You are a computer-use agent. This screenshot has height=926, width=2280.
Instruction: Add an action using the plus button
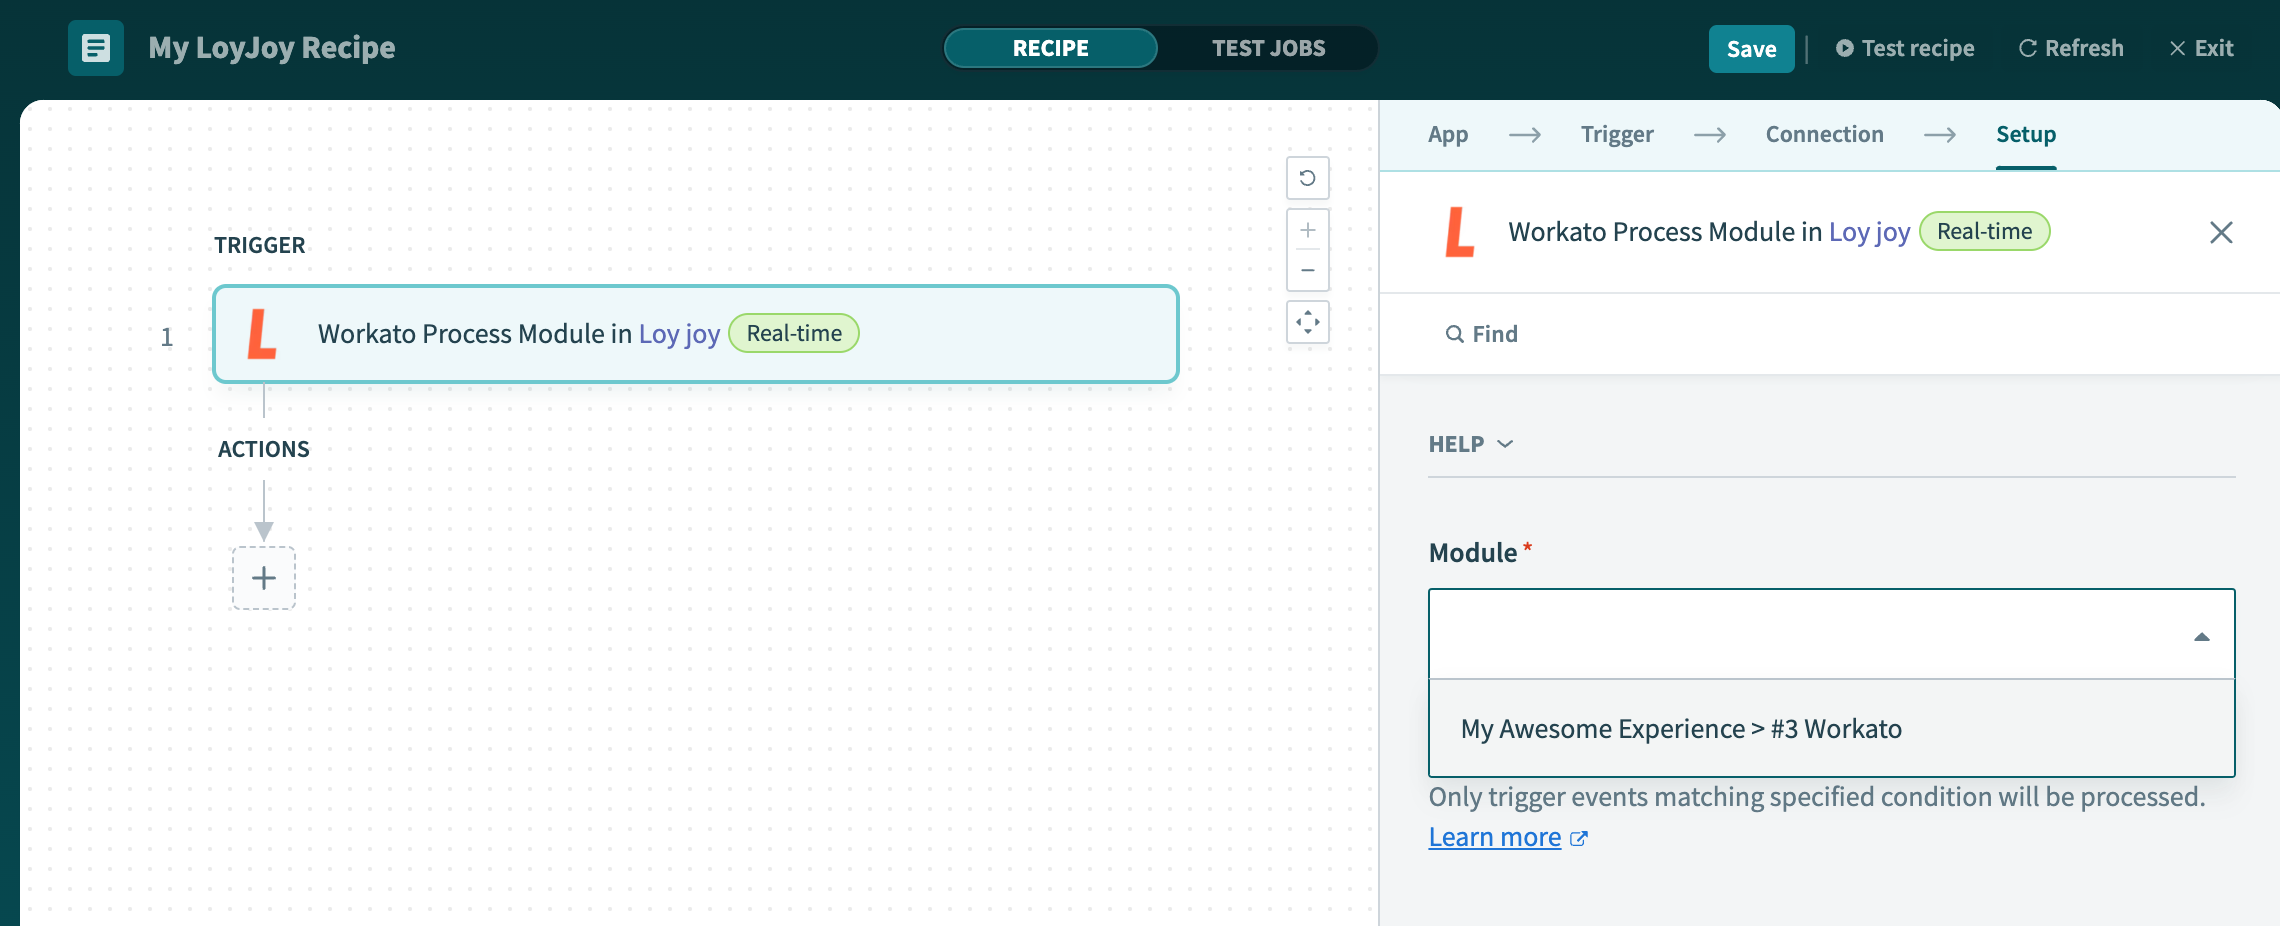(x=263, y=578)
